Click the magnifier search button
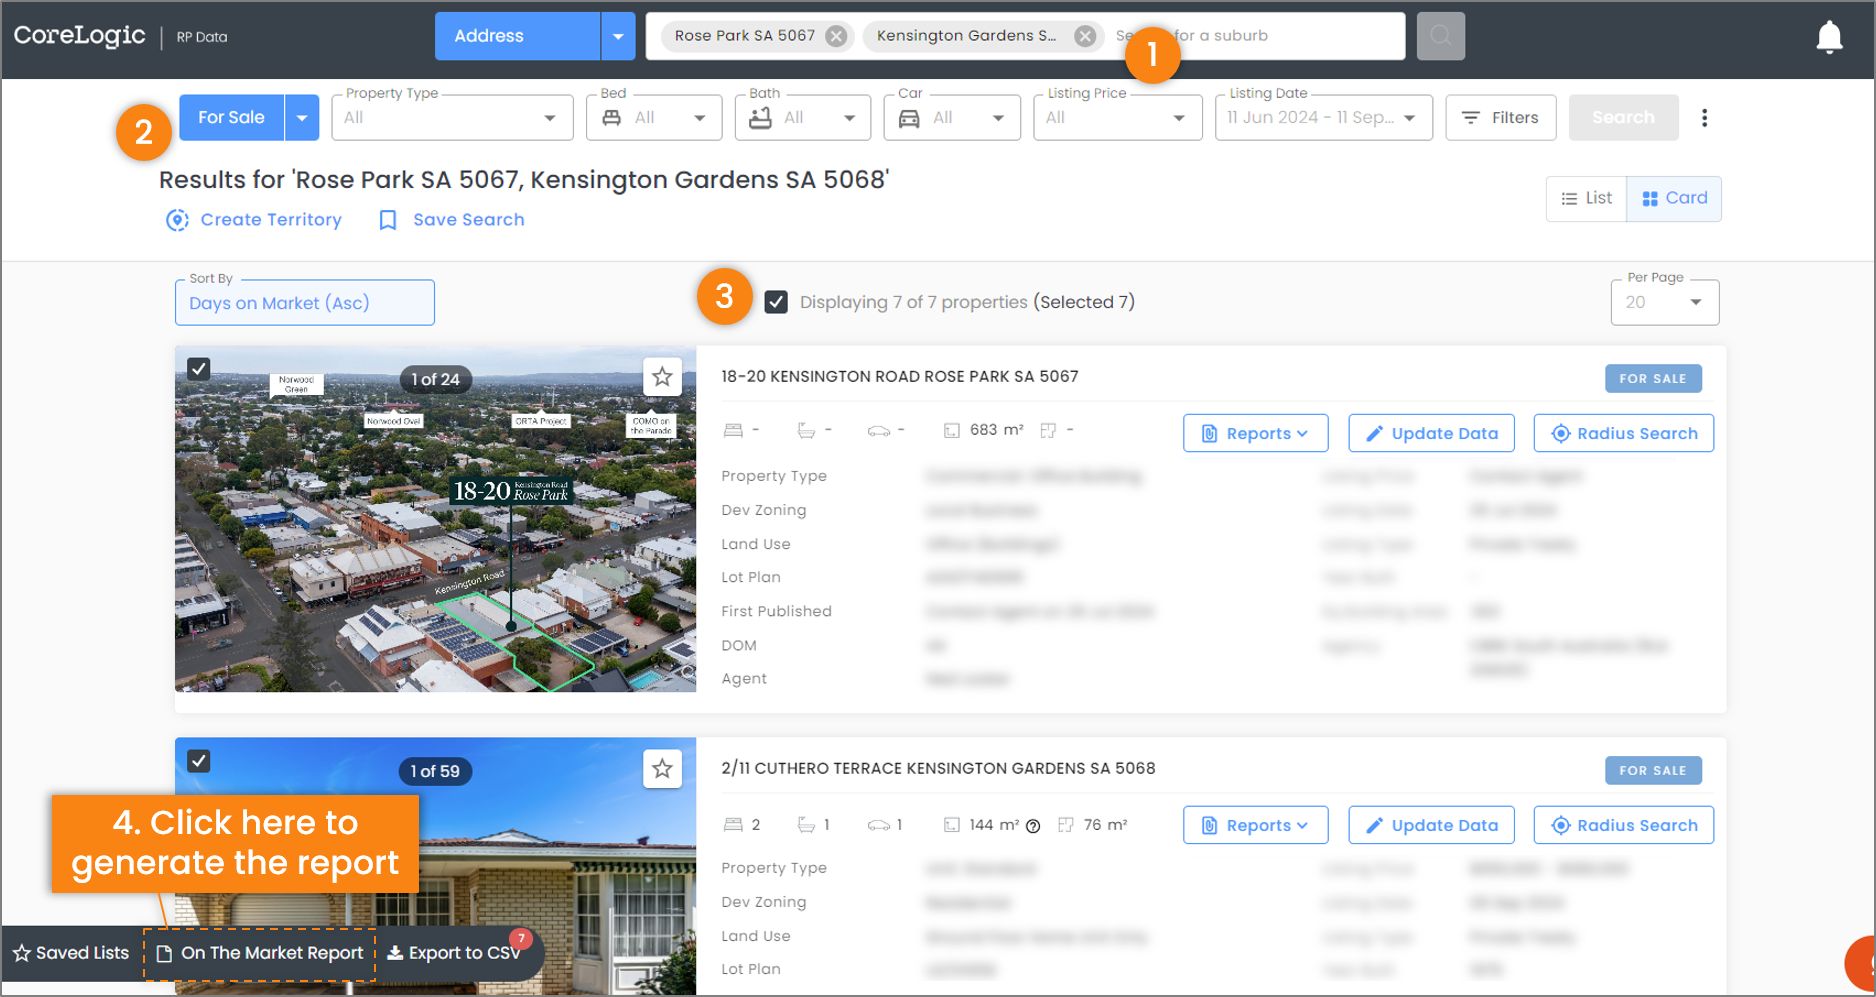Image resolution: width=1876 pixels, height=997 pixels. click(x=1441, y=36)
